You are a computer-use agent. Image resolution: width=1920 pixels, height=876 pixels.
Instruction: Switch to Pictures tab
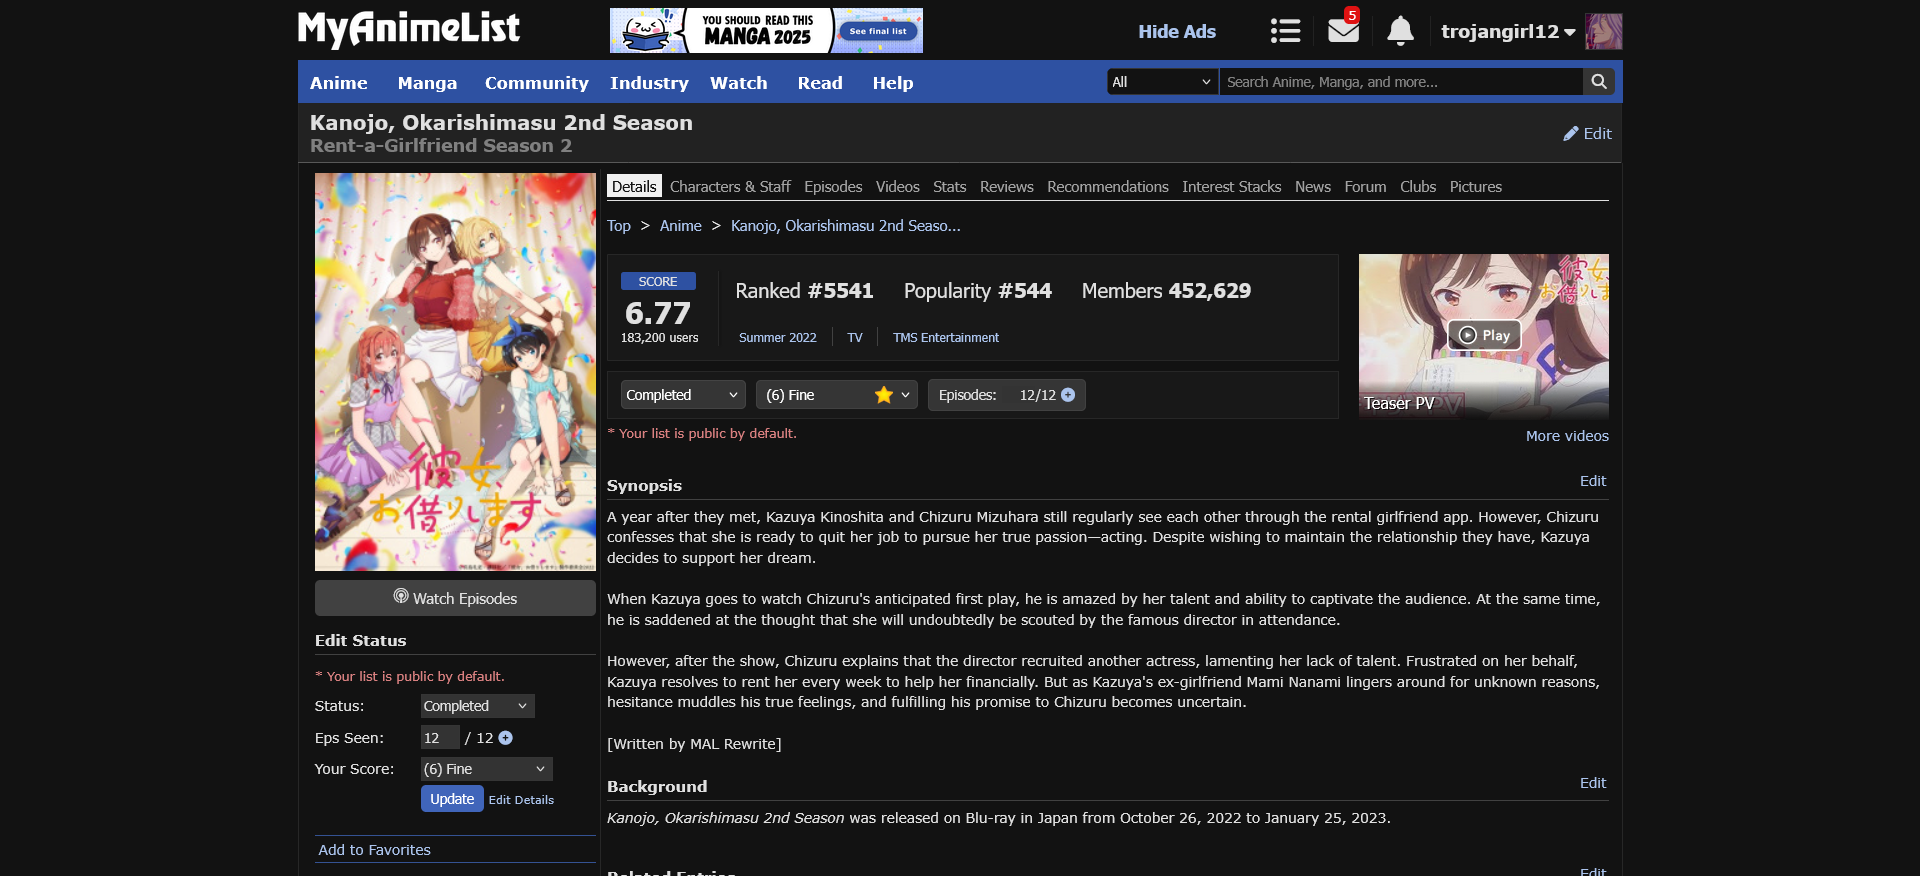point(1475,187)
